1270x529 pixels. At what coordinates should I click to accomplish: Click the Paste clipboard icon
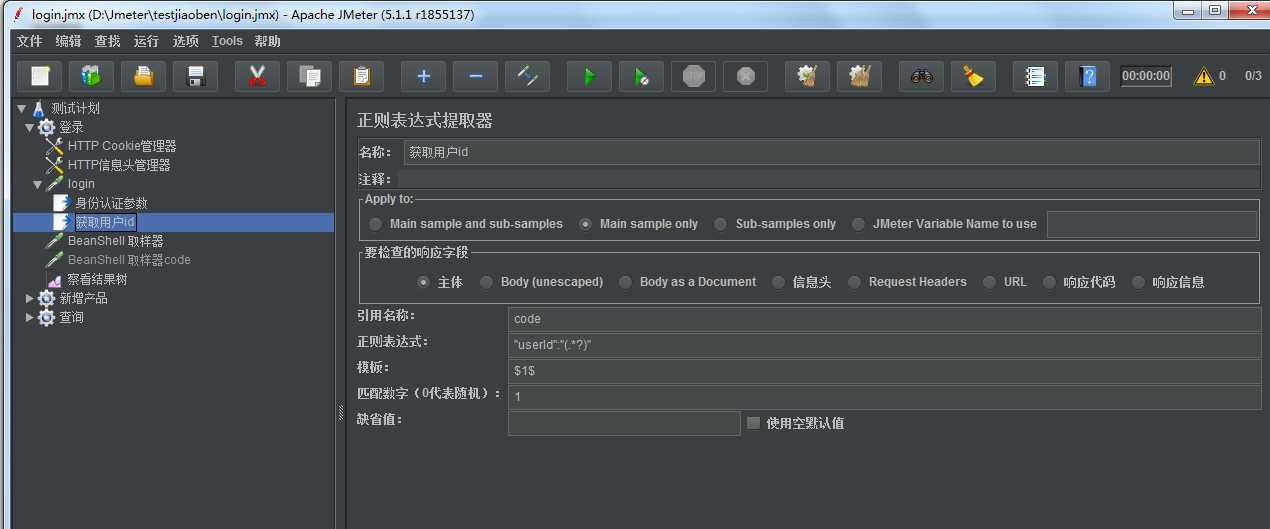tap(361, 76)
